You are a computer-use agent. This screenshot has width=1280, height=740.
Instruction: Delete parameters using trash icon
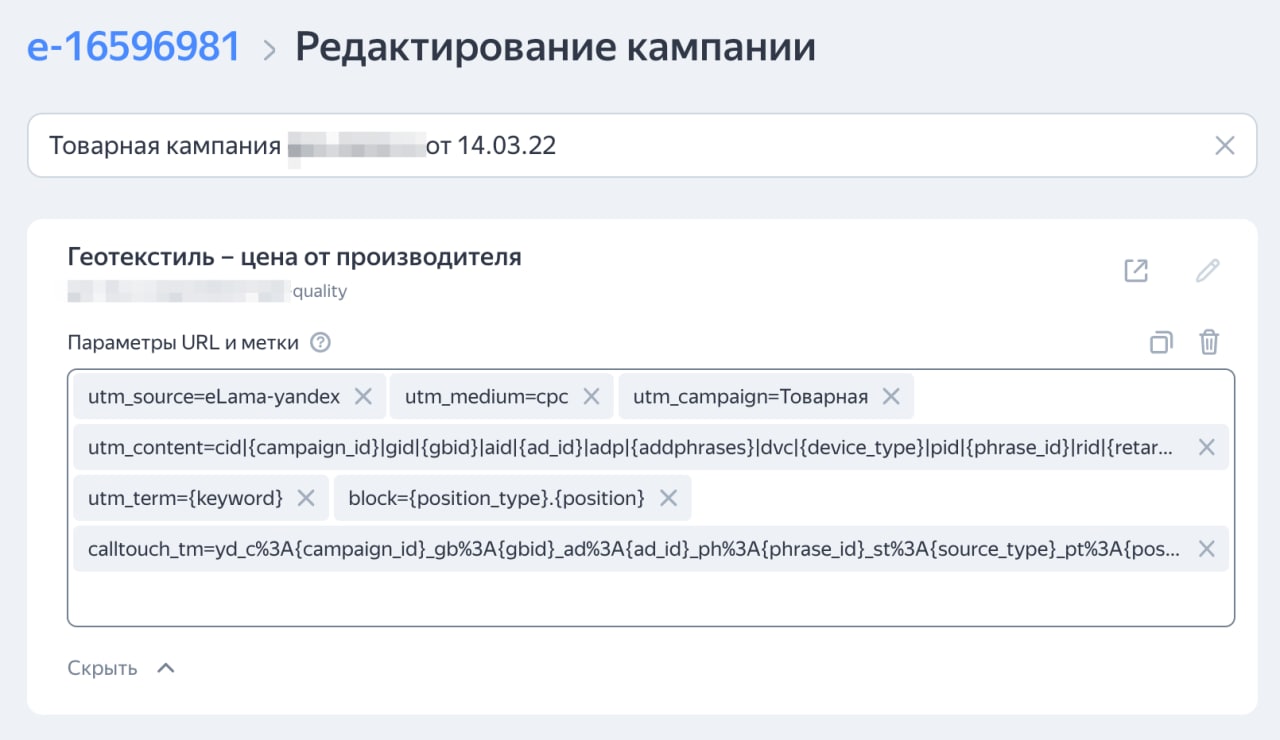[1209, 343]
